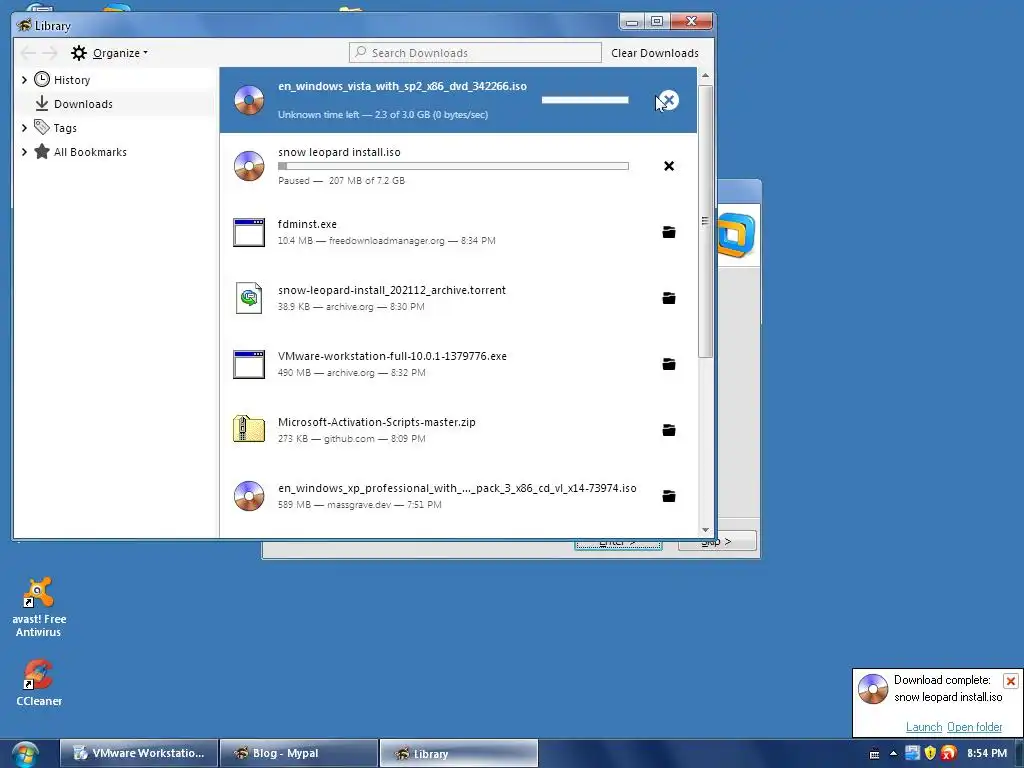Open containing folder for snow-leopard torrent file
The width and height of the screenshot is (1024, 768).
pyautogui.click(x=669, y=298)
